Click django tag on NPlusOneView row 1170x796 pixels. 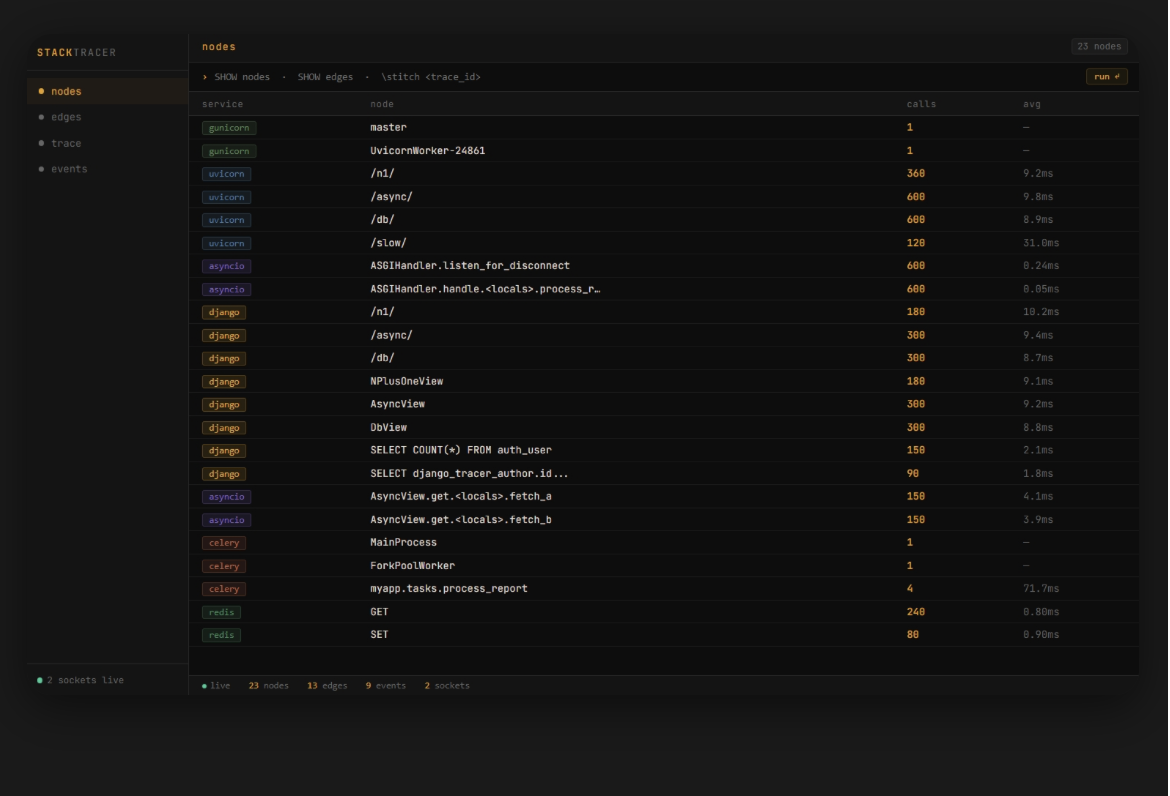(x=224, y=382)
